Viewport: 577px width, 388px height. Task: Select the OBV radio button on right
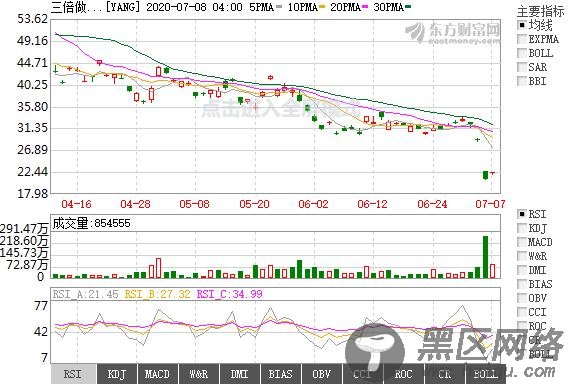[x=521, y=298]
